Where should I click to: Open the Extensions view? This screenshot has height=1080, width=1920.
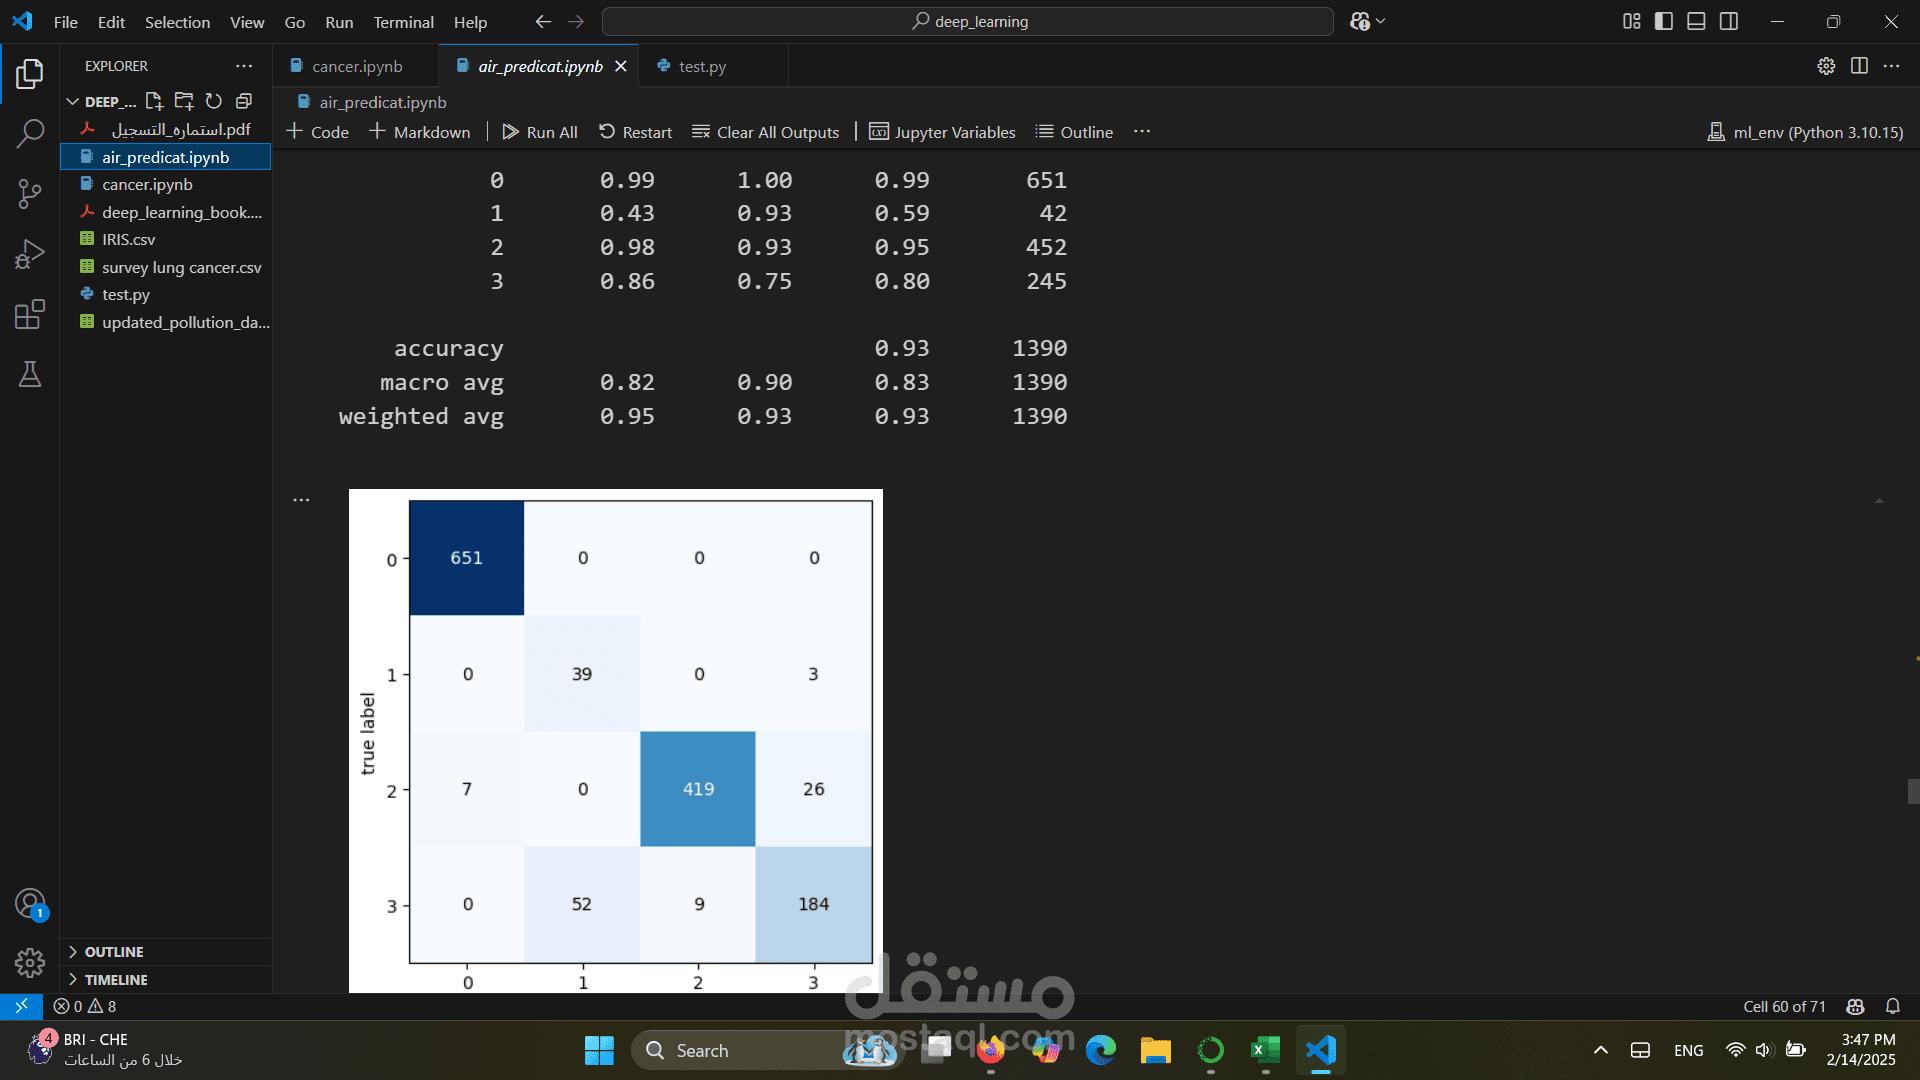coord(30,314)
